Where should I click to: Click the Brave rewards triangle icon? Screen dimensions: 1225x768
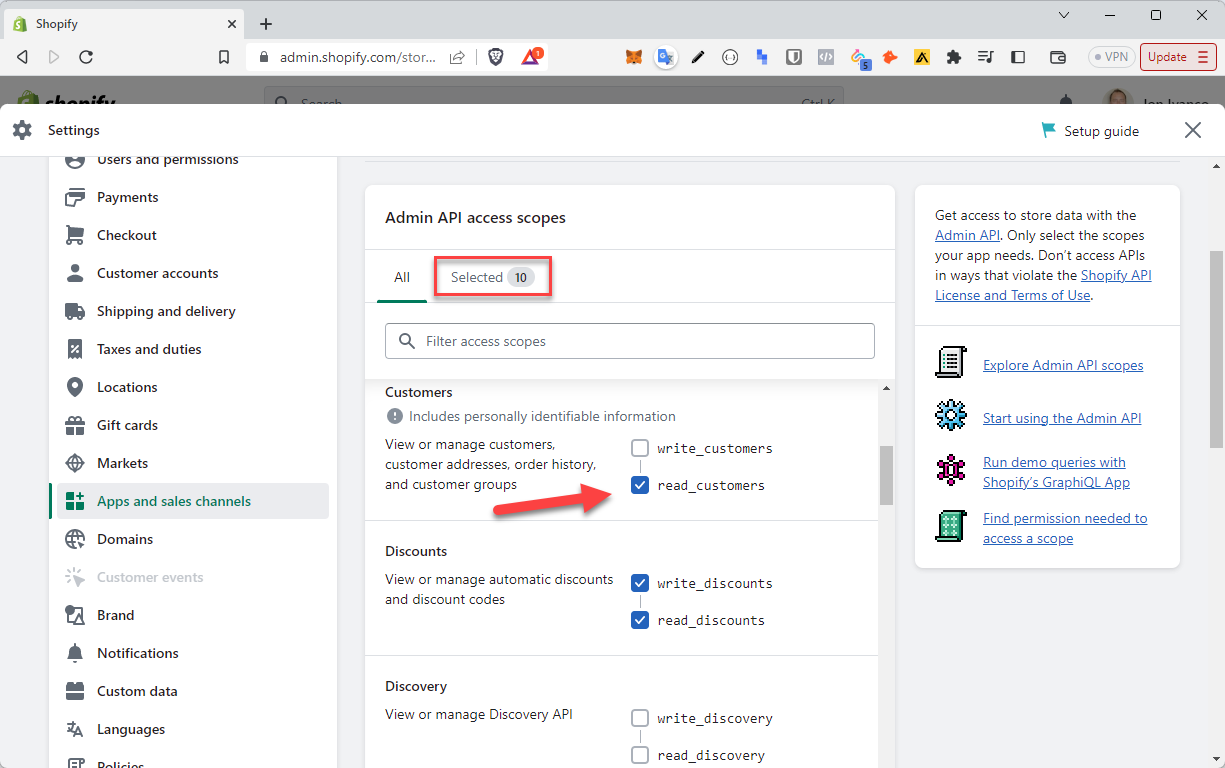coord(532,57)
